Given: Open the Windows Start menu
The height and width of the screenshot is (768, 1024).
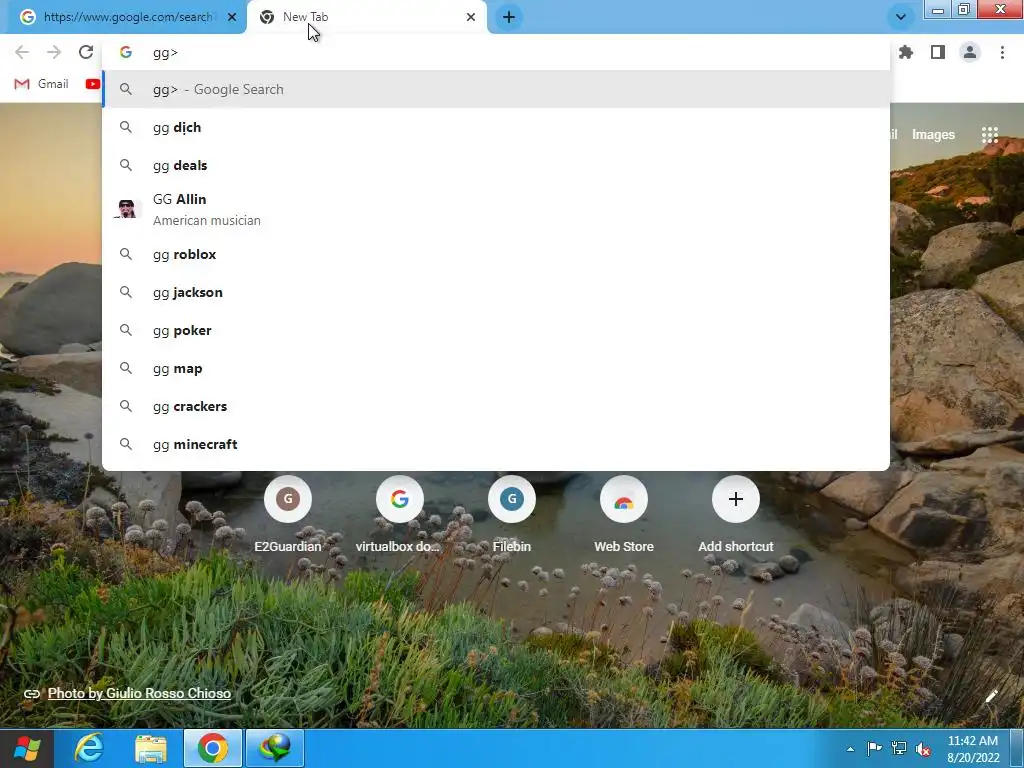Looking at the screenshot, I should [26, 748].
